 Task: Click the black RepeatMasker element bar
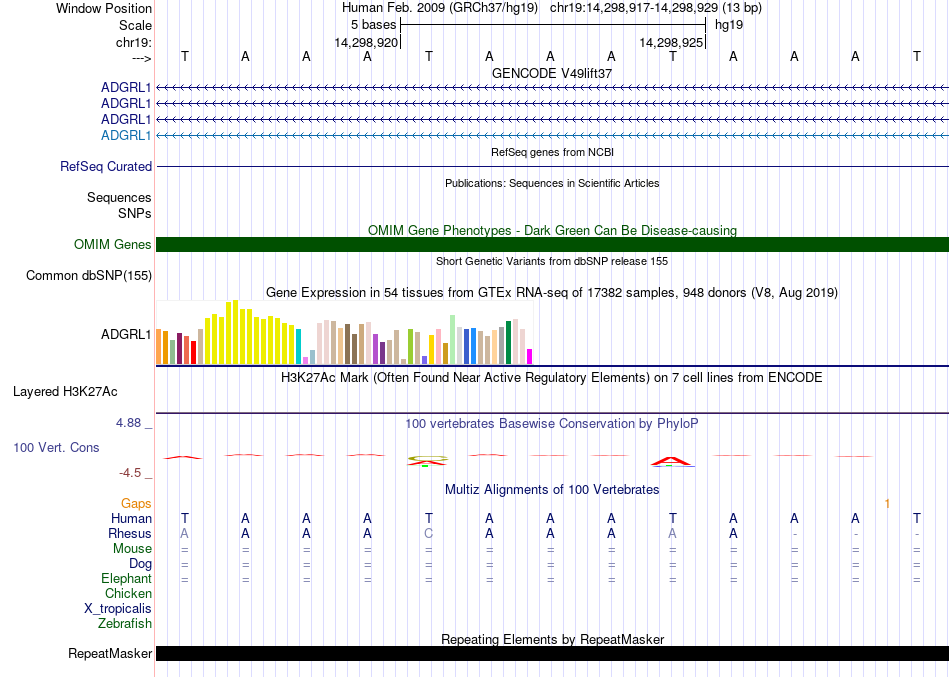pos(552,654)
